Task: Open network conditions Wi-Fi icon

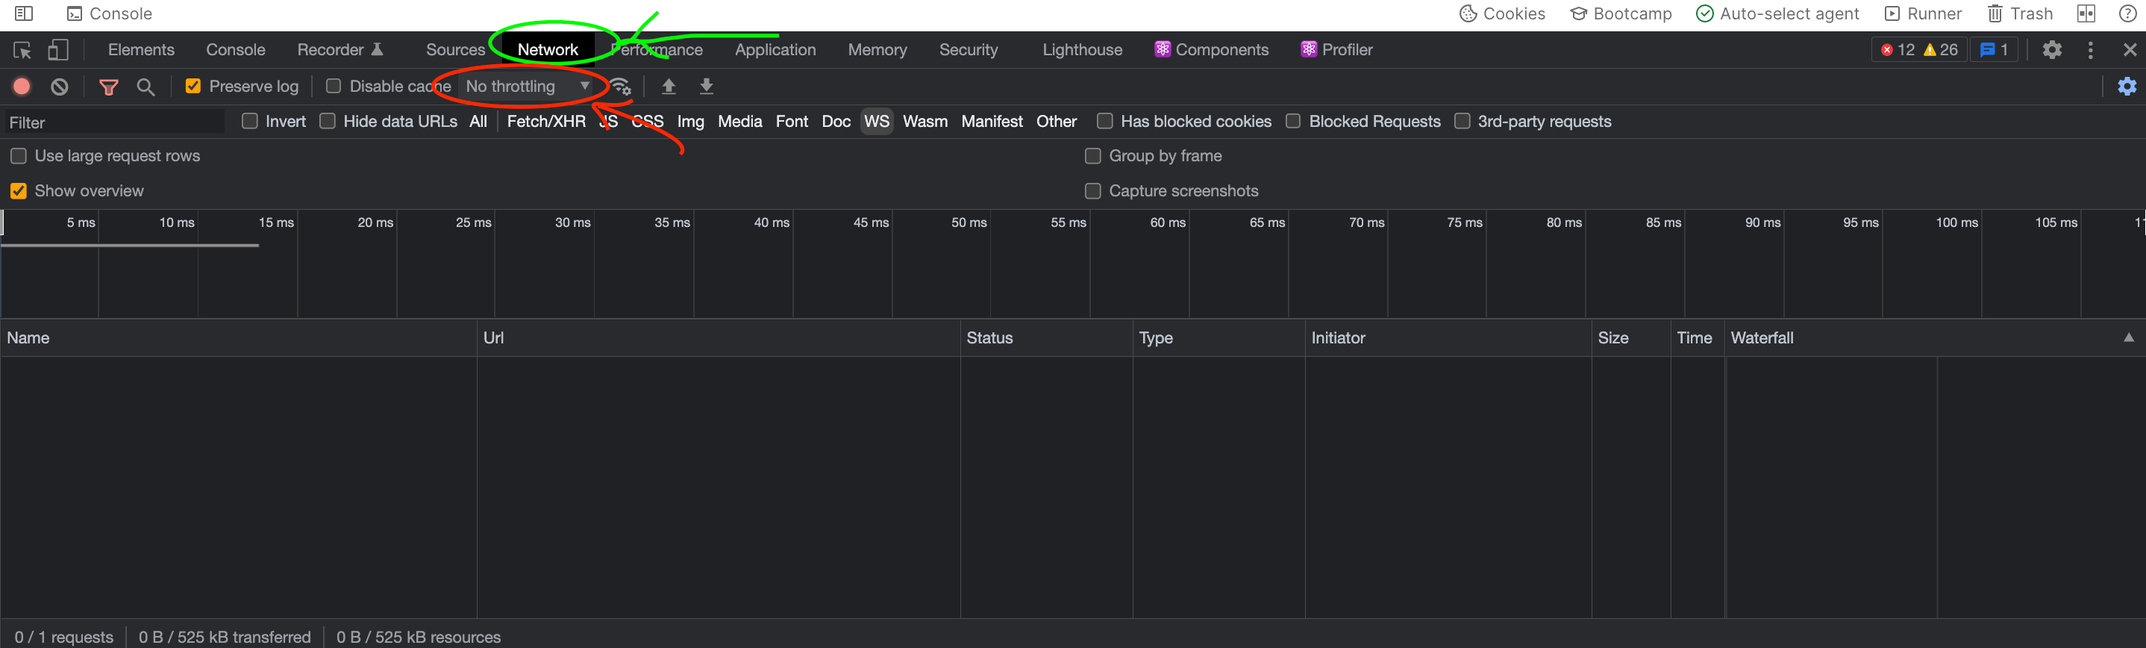Action: coord(621,87)
